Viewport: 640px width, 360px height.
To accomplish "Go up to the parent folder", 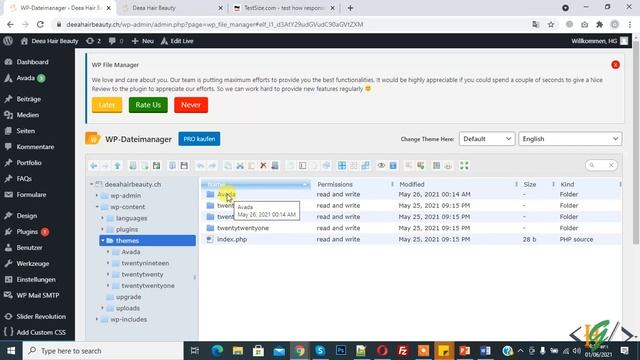I will tap(117, 165).
